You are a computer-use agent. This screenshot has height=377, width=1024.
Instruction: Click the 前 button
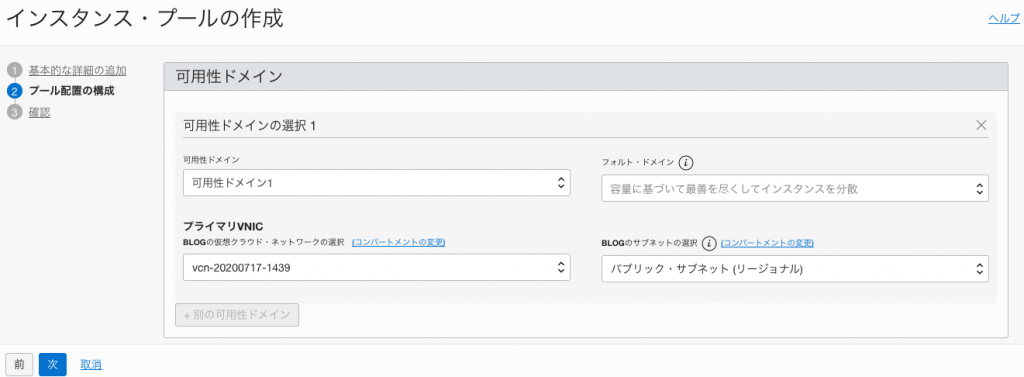(19, 364)
